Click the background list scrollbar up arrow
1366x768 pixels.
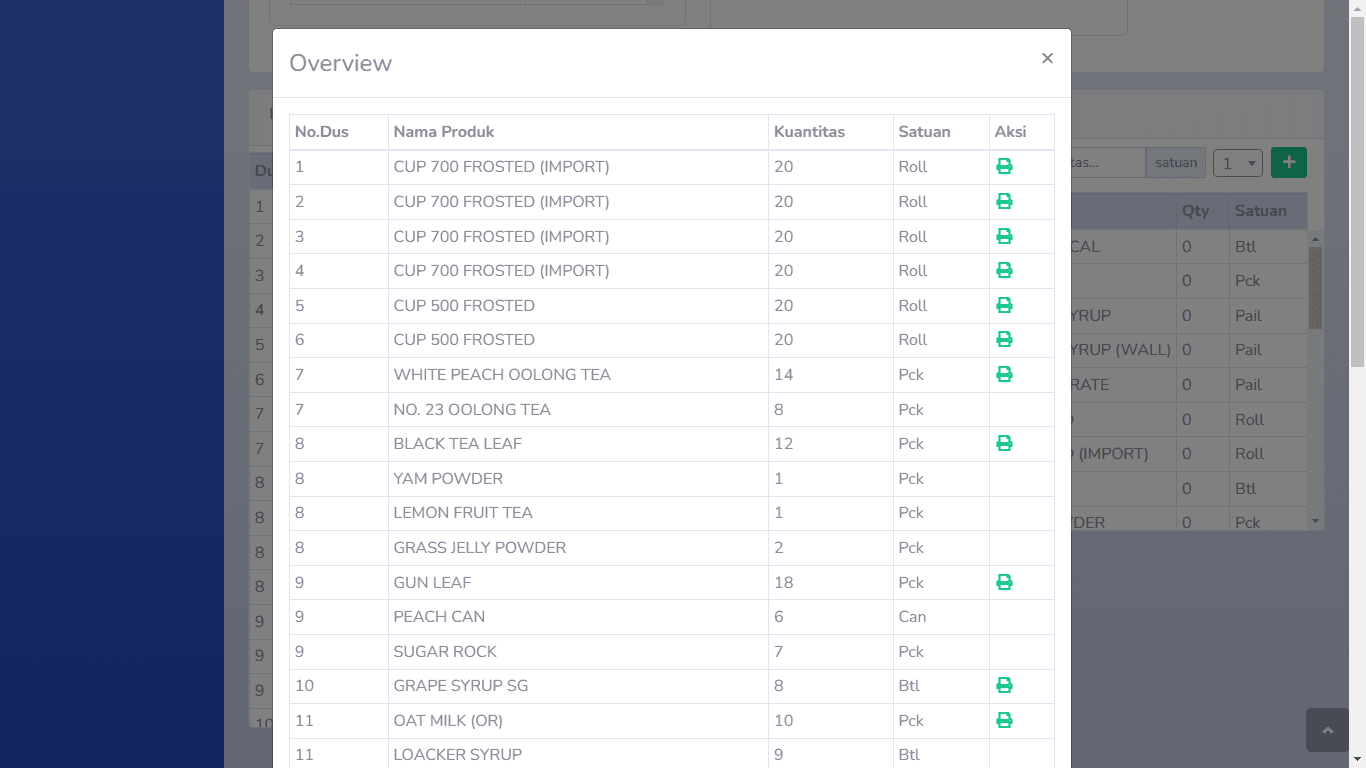(1315, 238)
